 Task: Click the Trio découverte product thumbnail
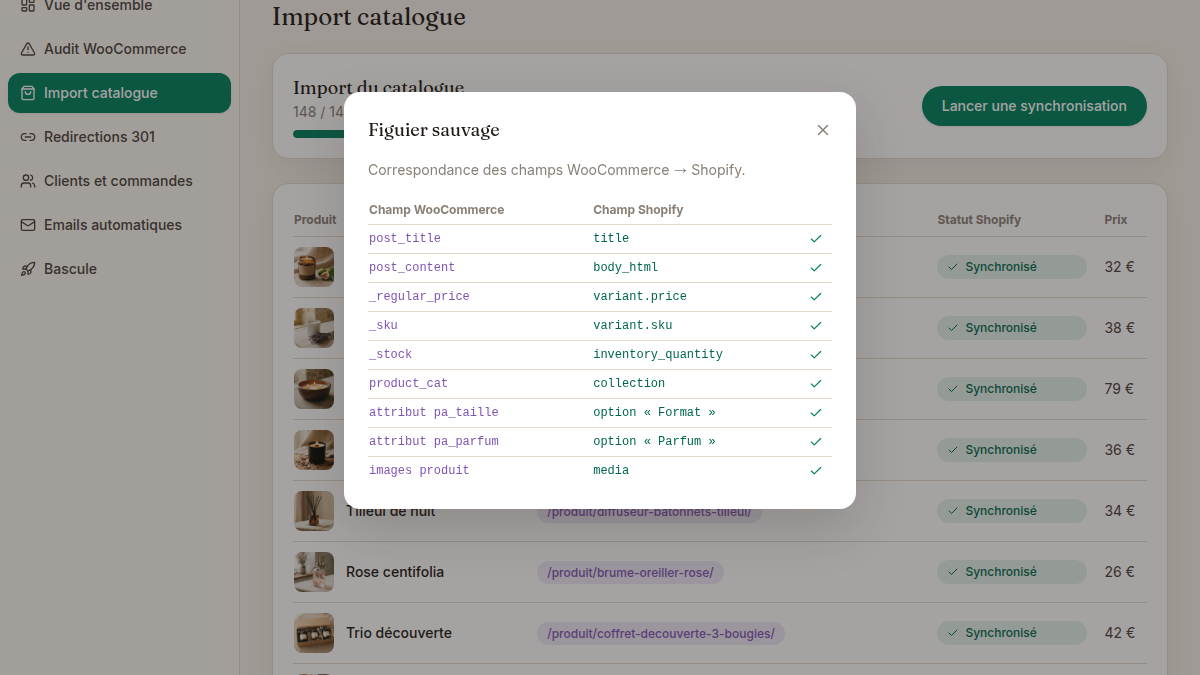pyautogui.click(x=314, y=633)
